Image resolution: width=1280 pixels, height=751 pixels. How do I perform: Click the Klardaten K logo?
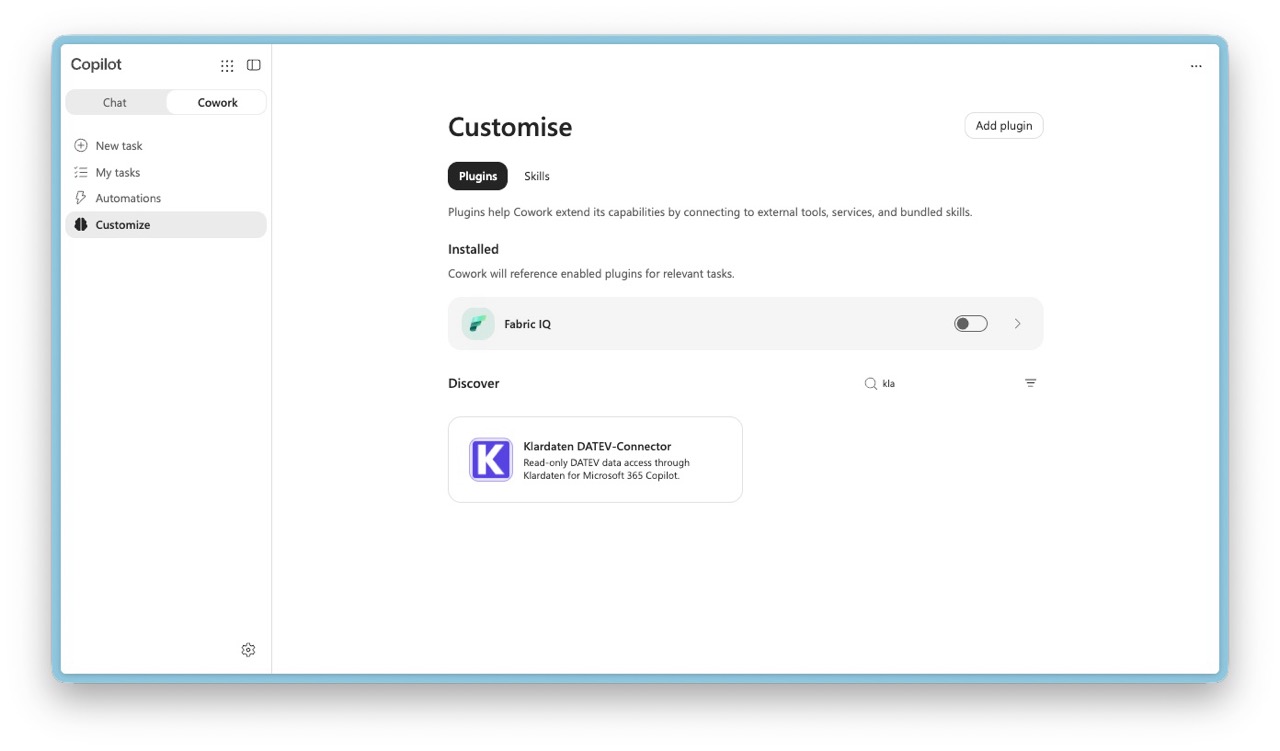[491, 460]
